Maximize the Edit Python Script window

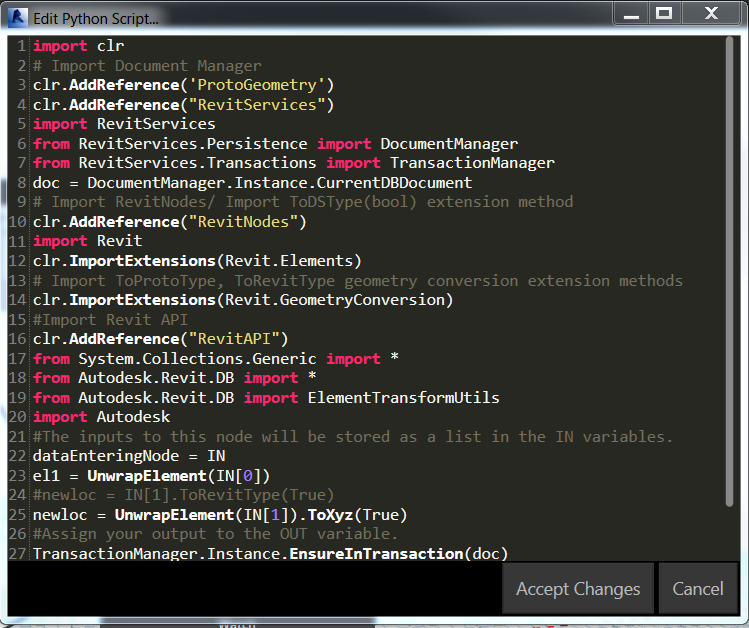(664, 14)
